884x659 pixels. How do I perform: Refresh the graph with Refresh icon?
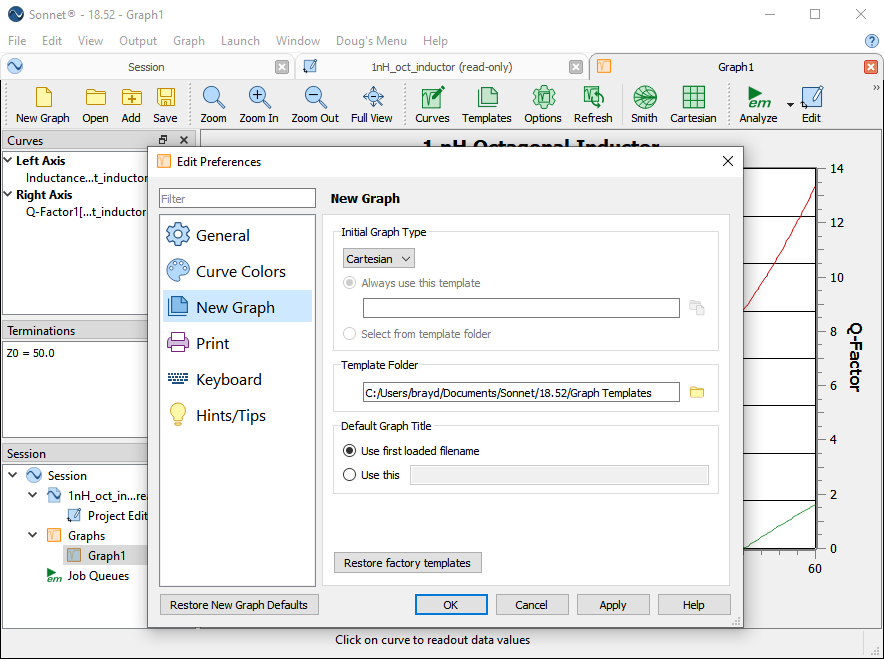click(593, 105)
